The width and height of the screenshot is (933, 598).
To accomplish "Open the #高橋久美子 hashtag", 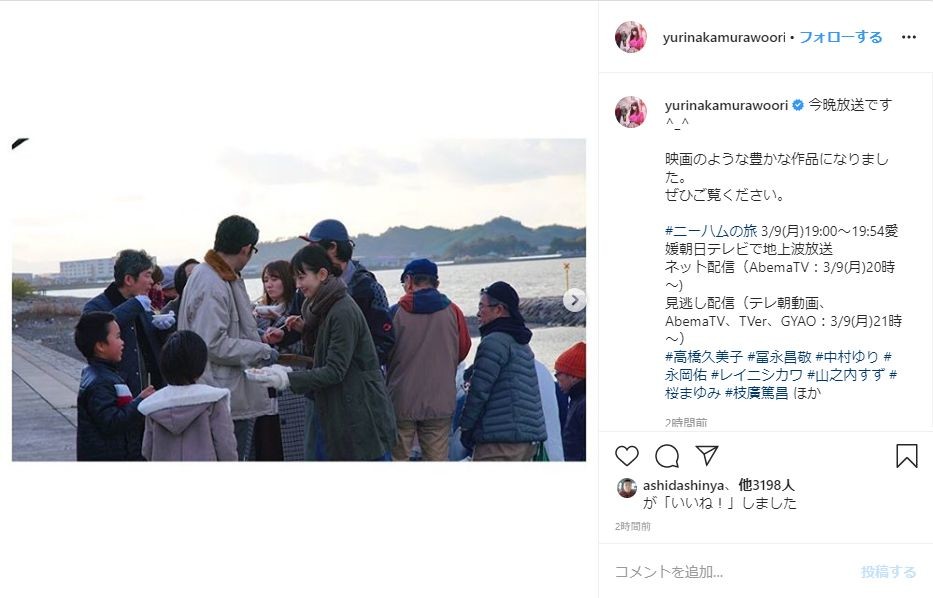I will (x=704, y=356).
